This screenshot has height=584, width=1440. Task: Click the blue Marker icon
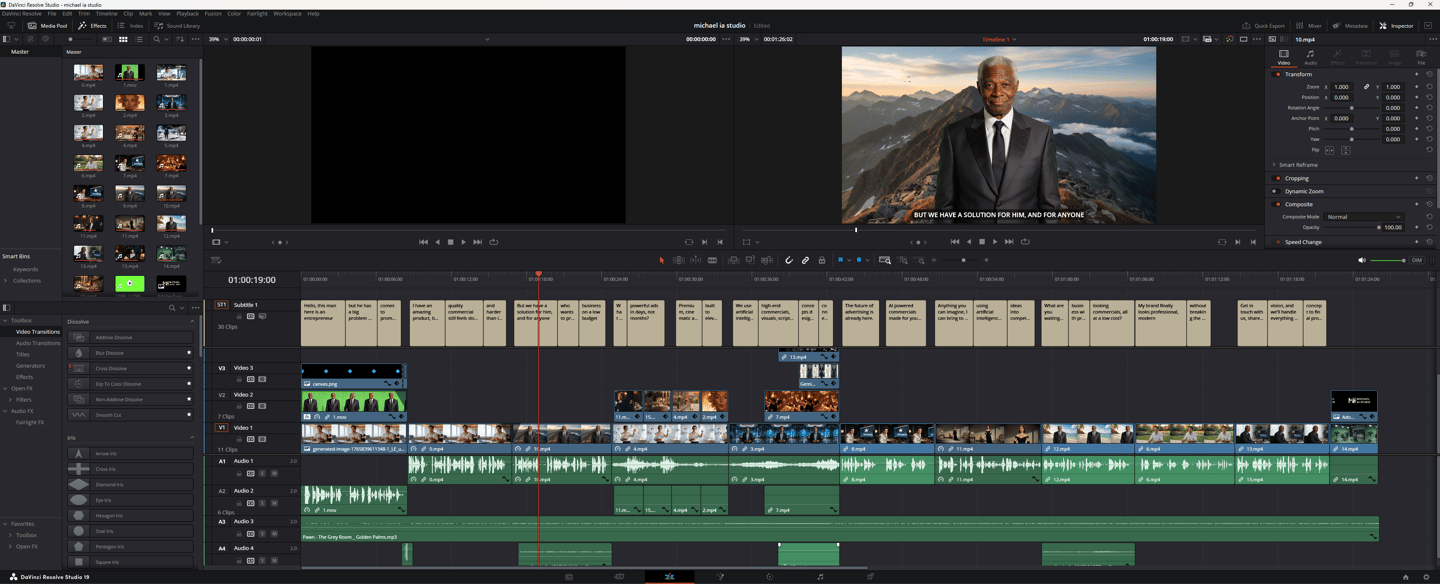tap(858, 260)
